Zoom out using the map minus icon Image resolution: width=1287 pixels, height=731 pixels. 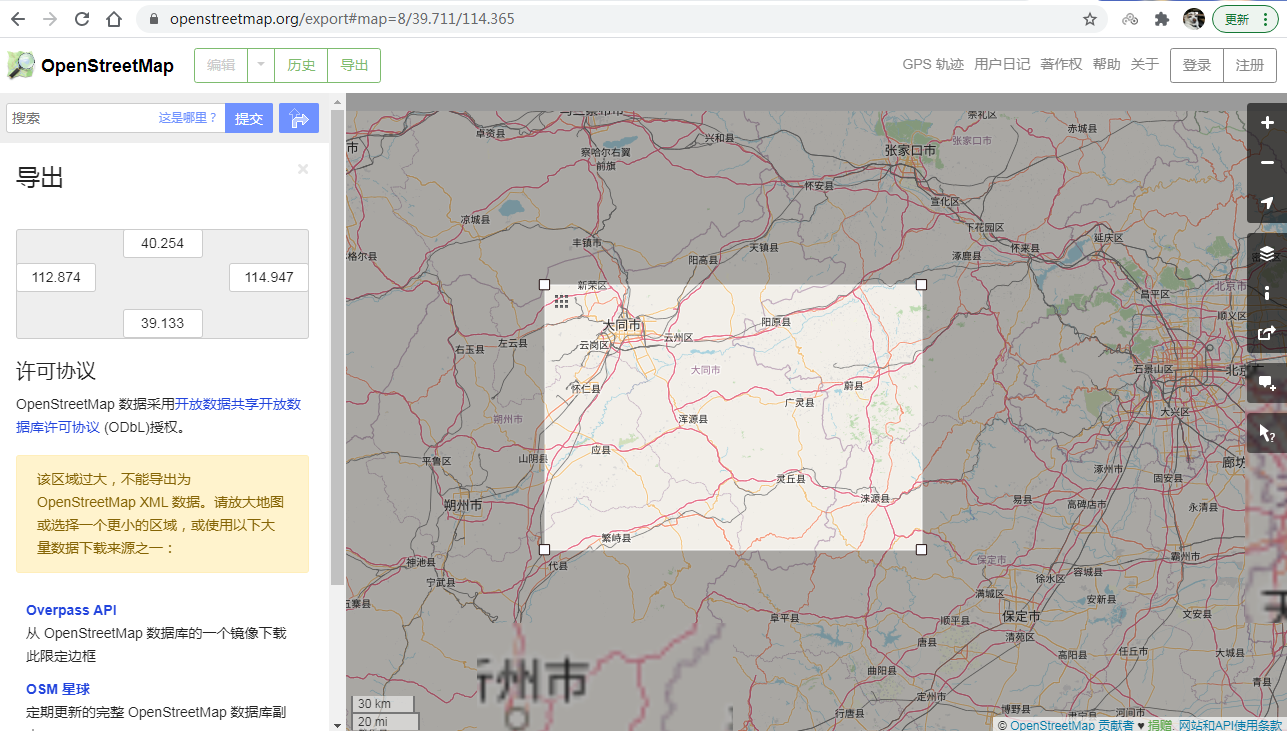[1267, 162]
